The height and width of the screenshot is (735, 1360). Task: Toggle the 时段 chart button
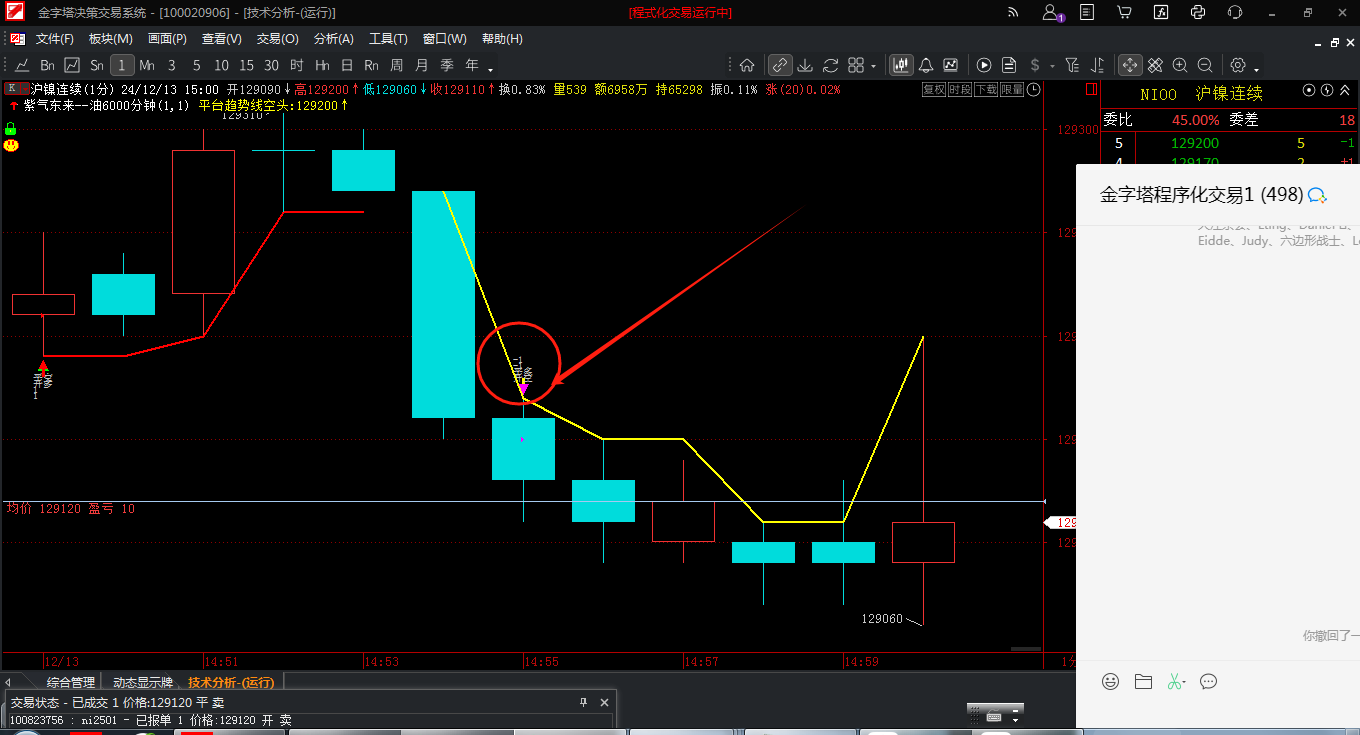click(x=960, y=89)
